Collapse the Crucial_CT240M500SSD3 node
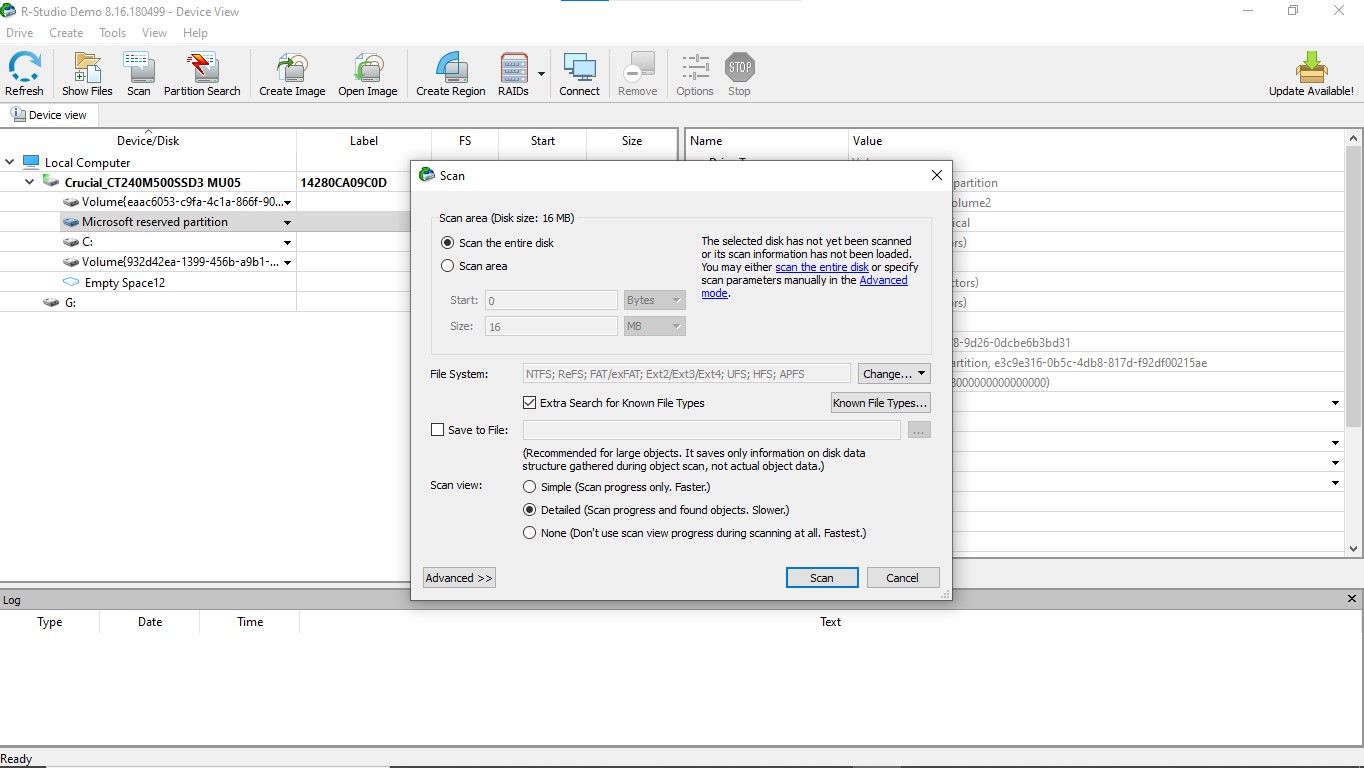Screen dimensions: 1364x768 30,182
